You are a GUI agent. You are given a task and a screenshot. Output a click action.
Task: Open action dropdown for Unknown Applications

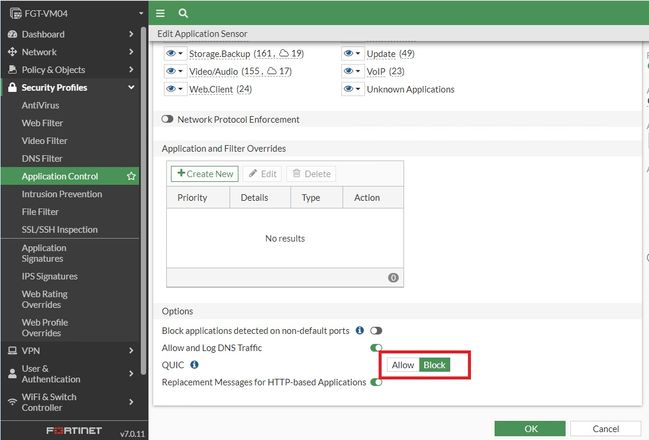(352, 89)
